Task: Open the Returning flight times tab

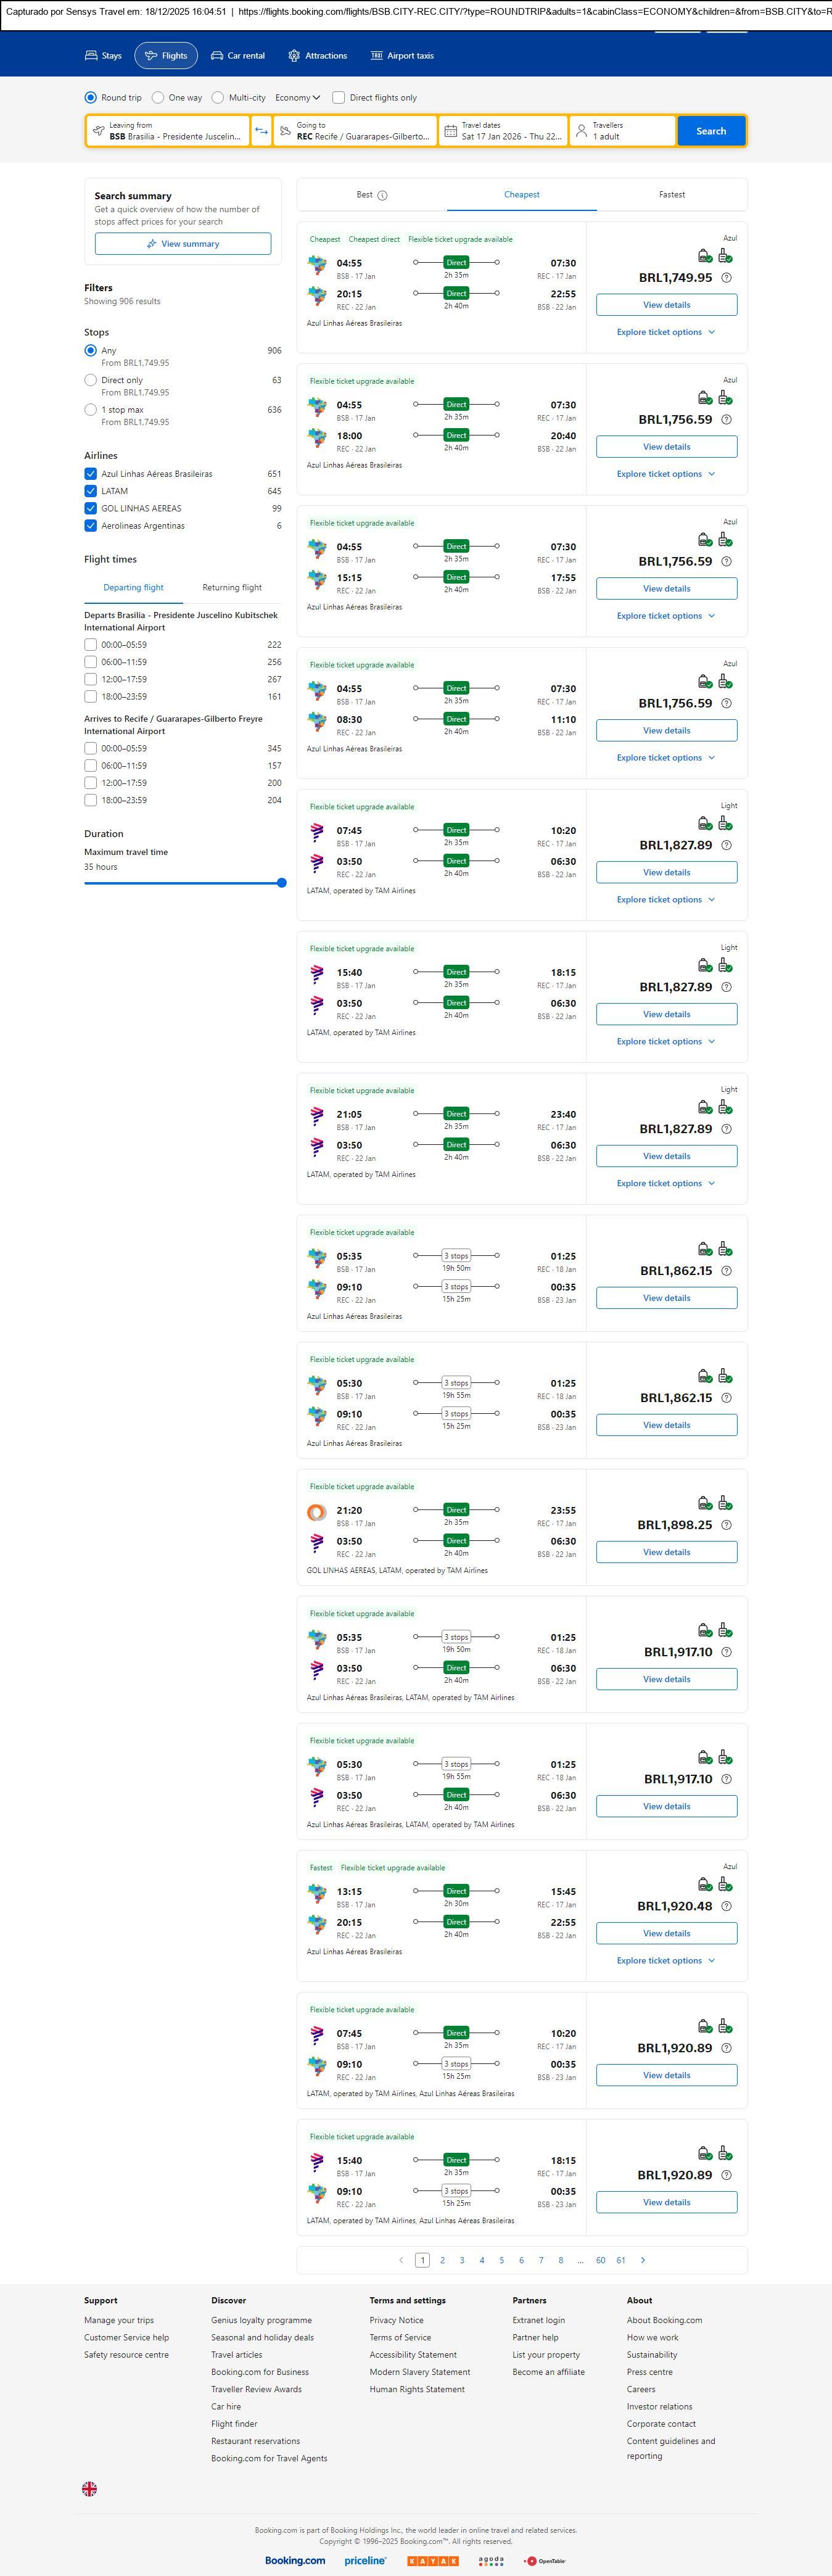Action: point(232,588)
